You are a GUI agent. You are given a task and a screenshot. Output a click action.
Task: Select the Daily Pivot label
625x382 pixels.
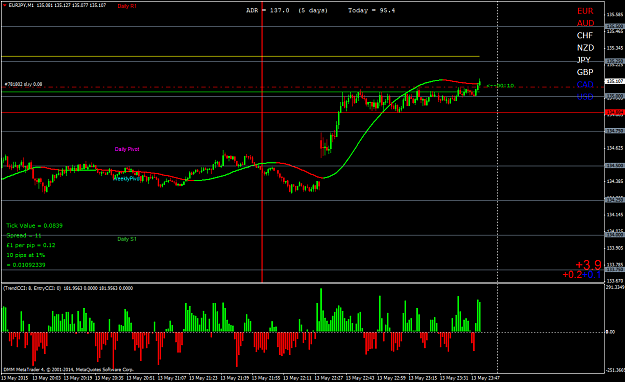tap(127, 149)
